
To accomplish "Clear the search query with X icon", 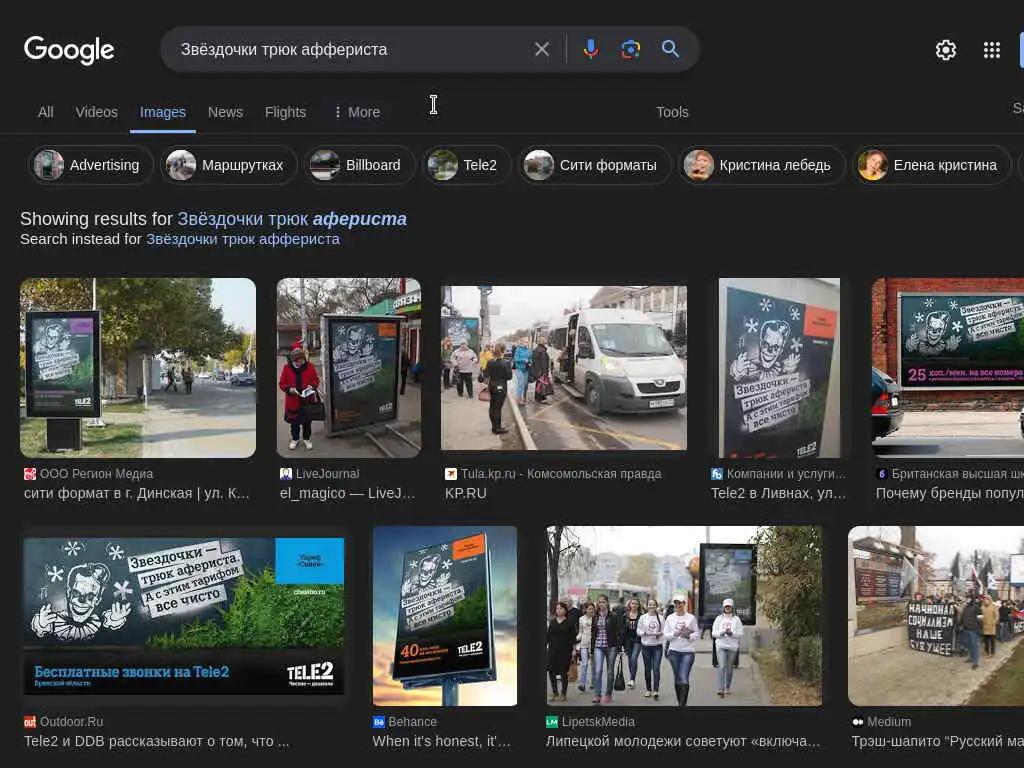I will tap(541, 49).
